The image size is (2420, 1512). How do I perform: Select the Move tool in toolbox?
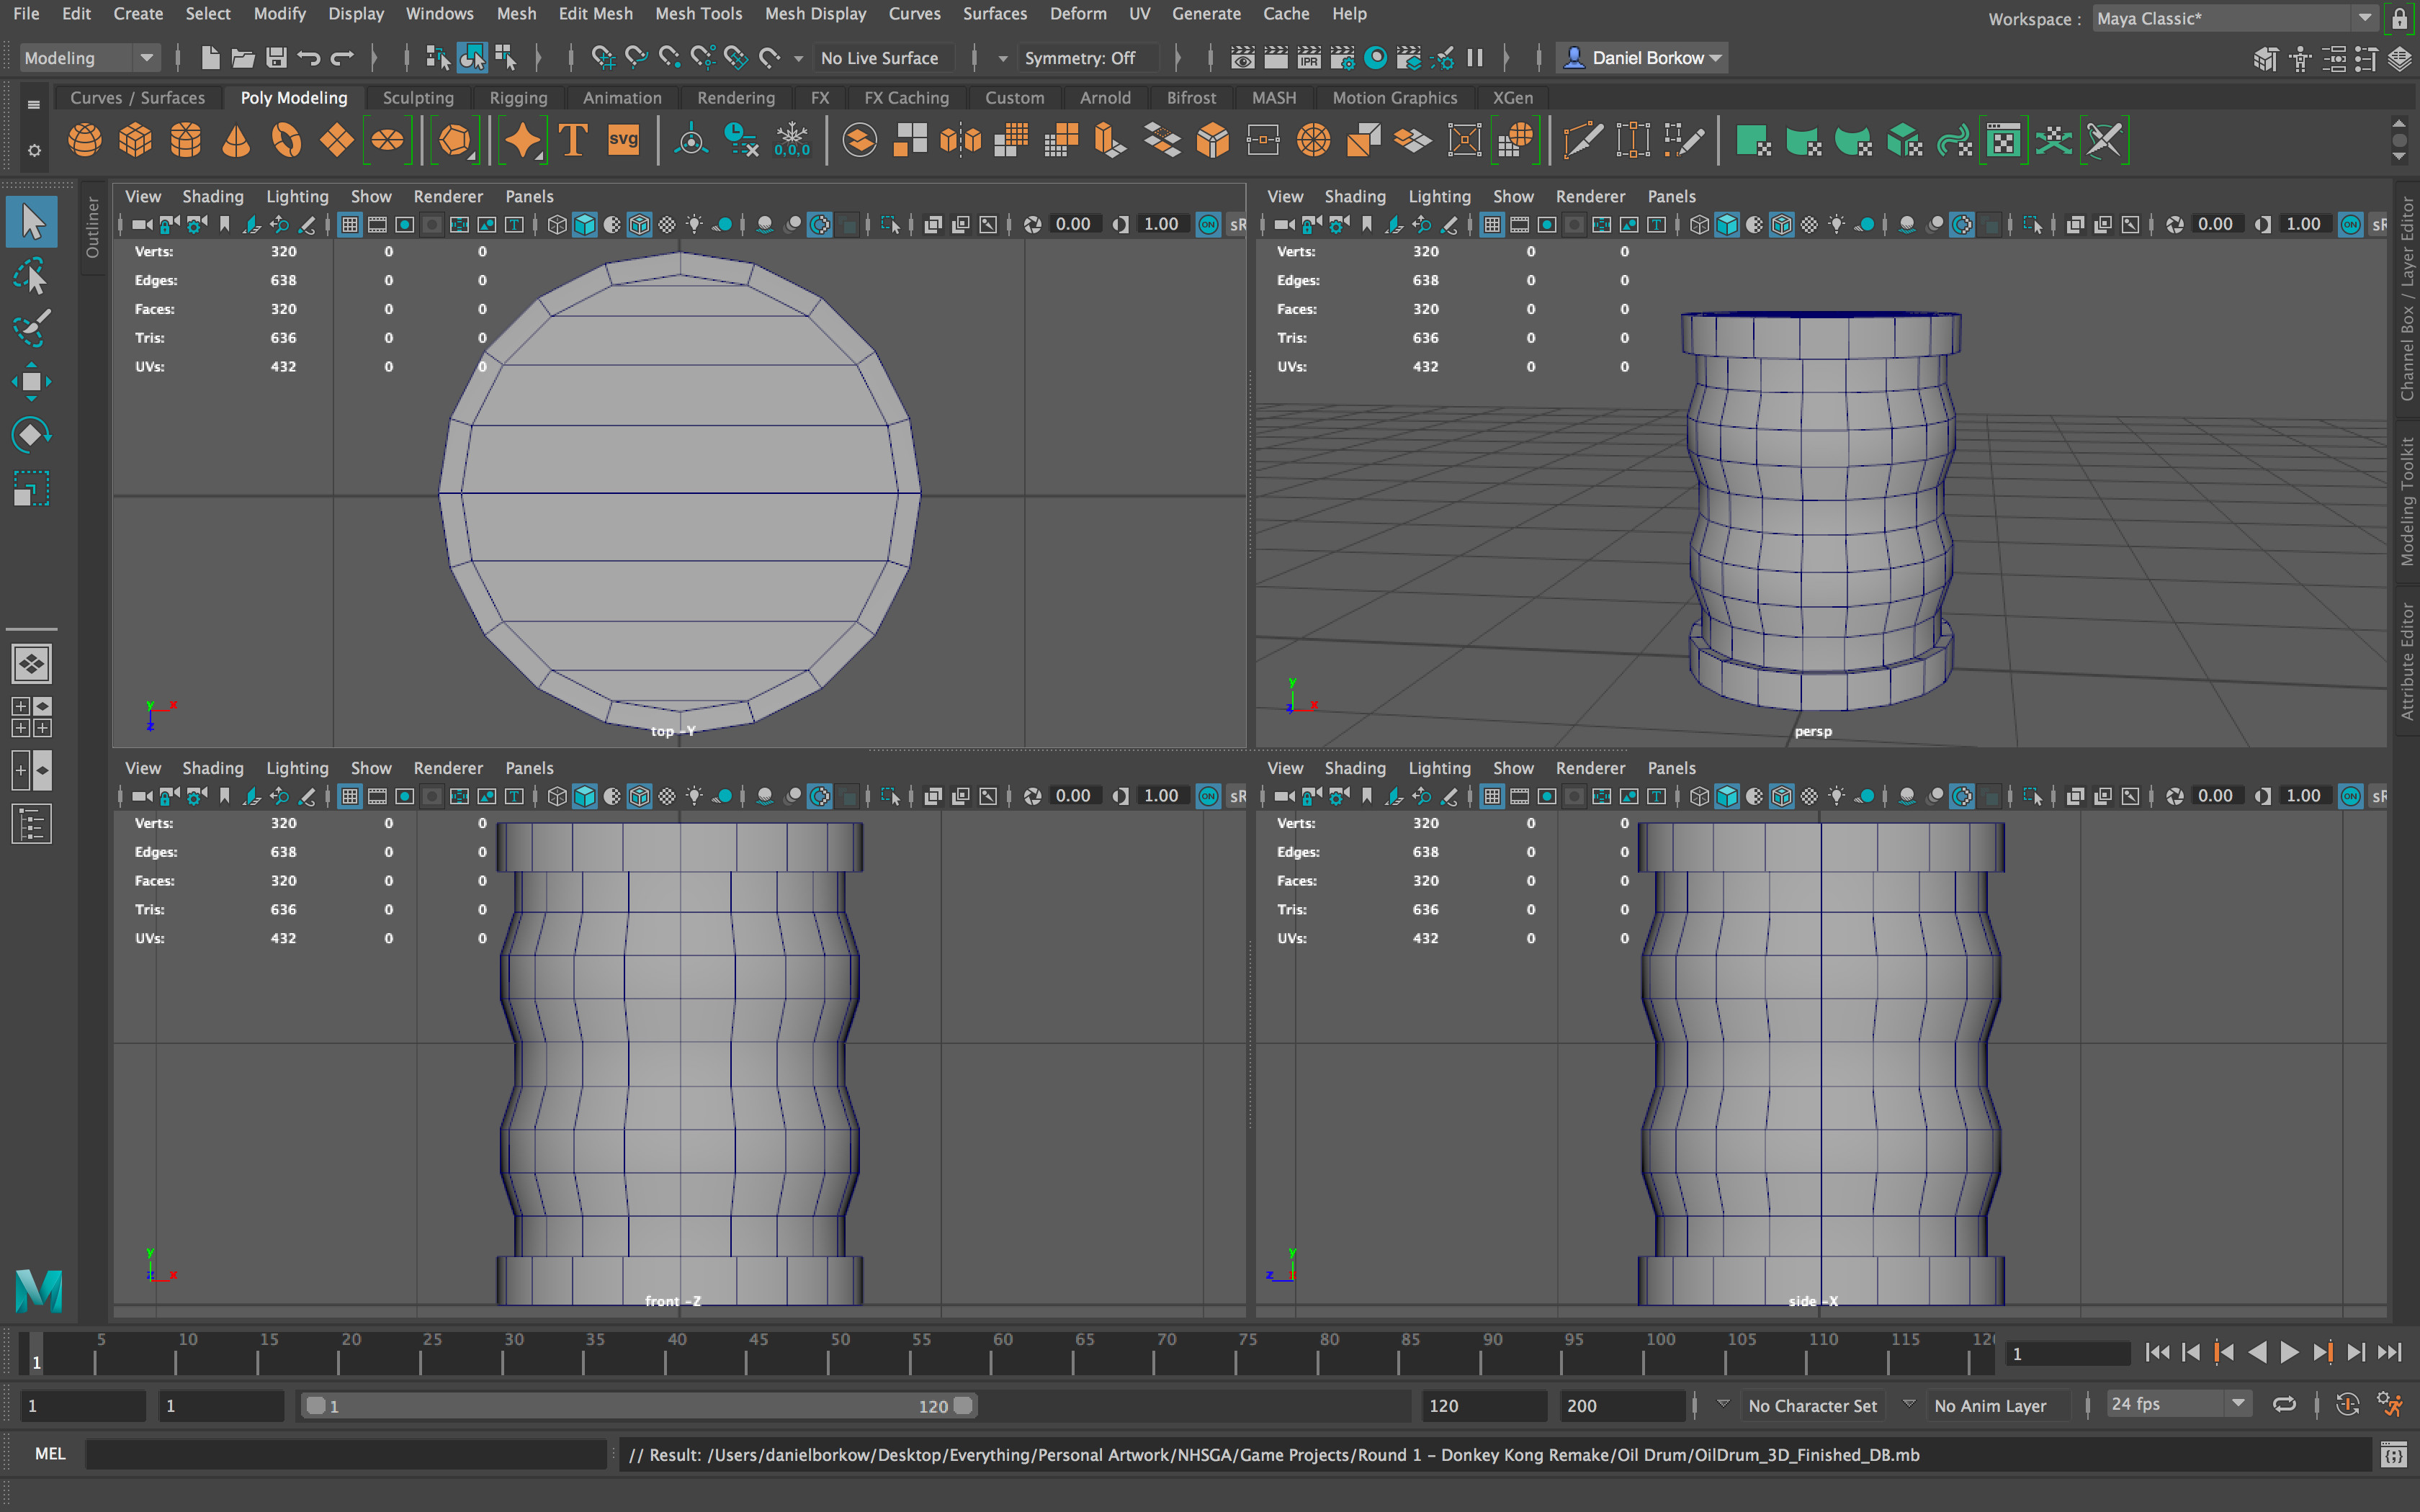[x=31, y=382]
